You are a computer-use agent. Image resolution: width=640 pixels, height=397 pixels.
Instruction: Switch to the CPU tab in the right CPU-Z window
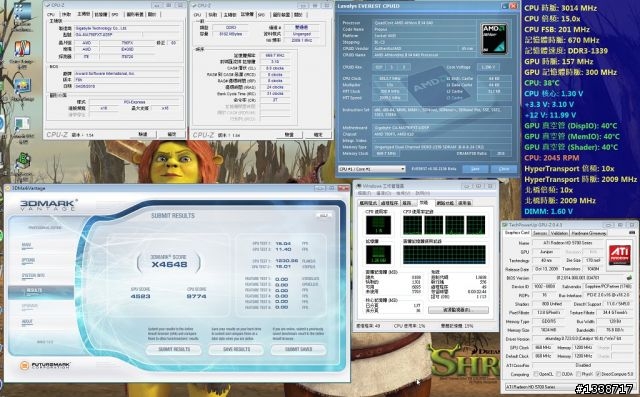(198, 15)
